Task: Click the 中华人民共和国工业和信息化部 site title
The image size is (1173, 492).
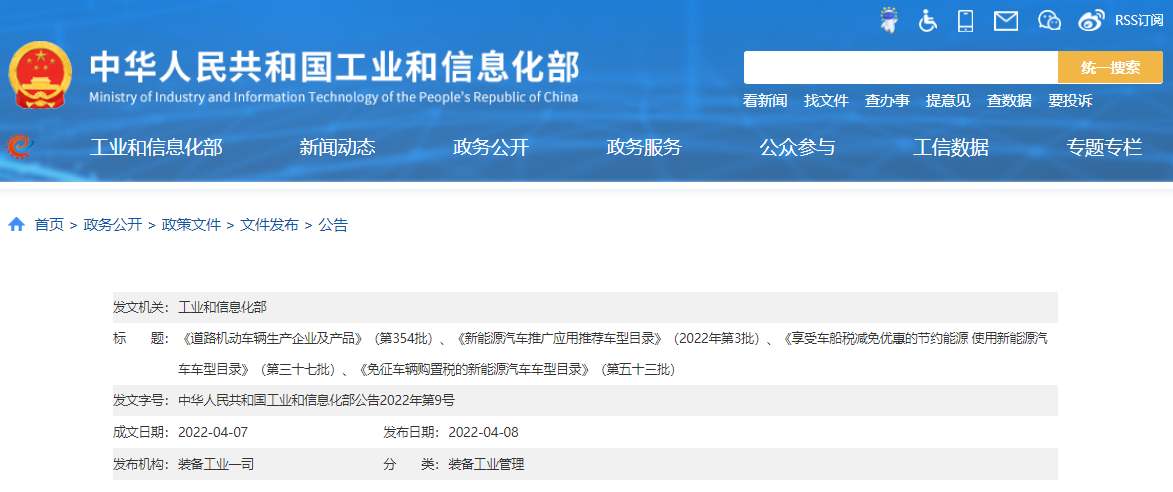Action: click(x=334, y=67)
